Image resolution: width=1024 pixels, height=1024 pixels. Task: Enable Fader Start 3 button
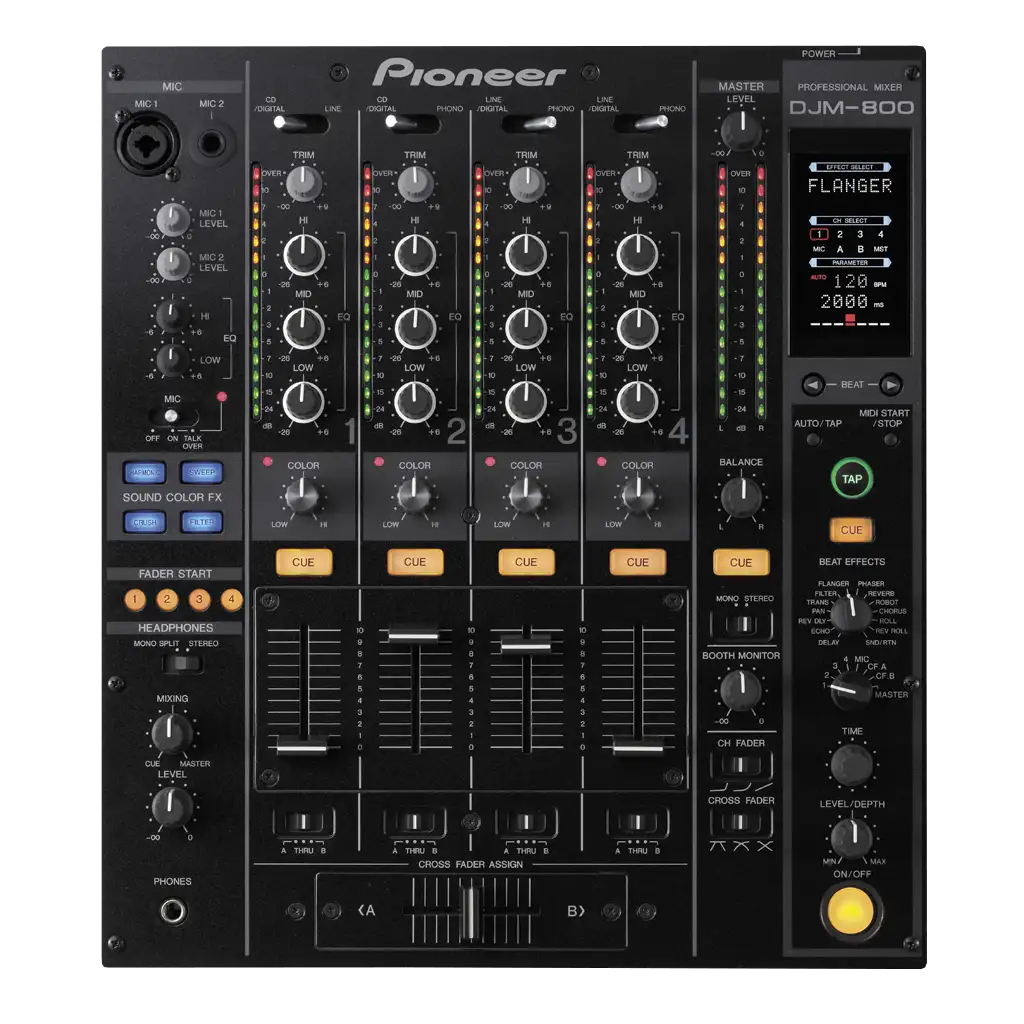point(199,599)
